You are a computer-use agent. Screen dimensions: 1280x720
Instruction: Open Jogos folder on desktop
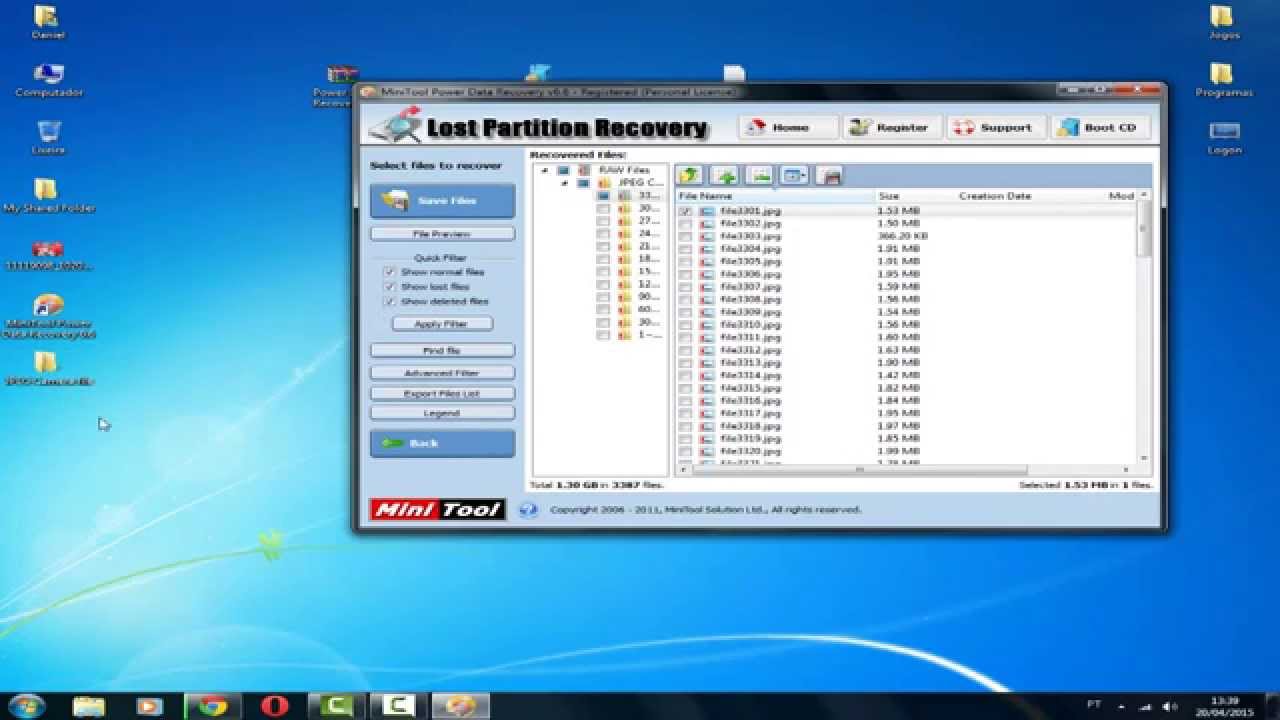[x=1224, y=22]
